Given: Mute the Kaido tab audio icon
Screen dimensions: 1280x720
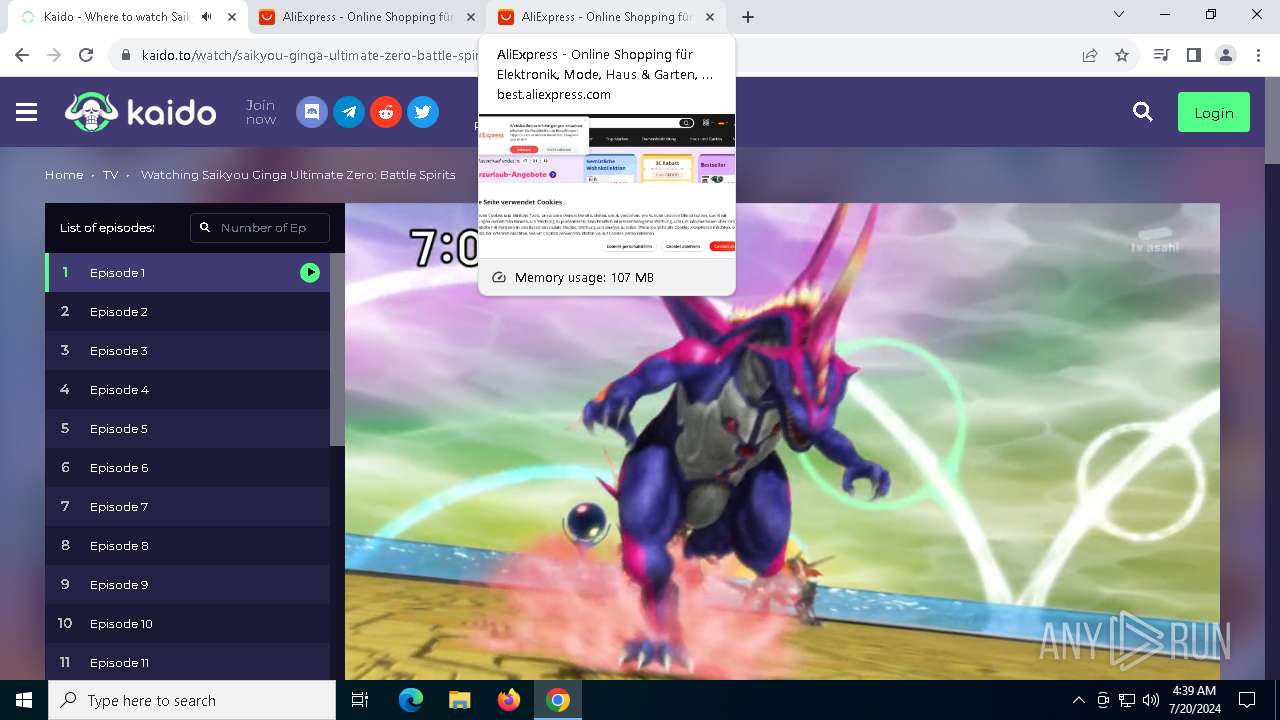Looking at the screenshot, I should coord(207,17).
